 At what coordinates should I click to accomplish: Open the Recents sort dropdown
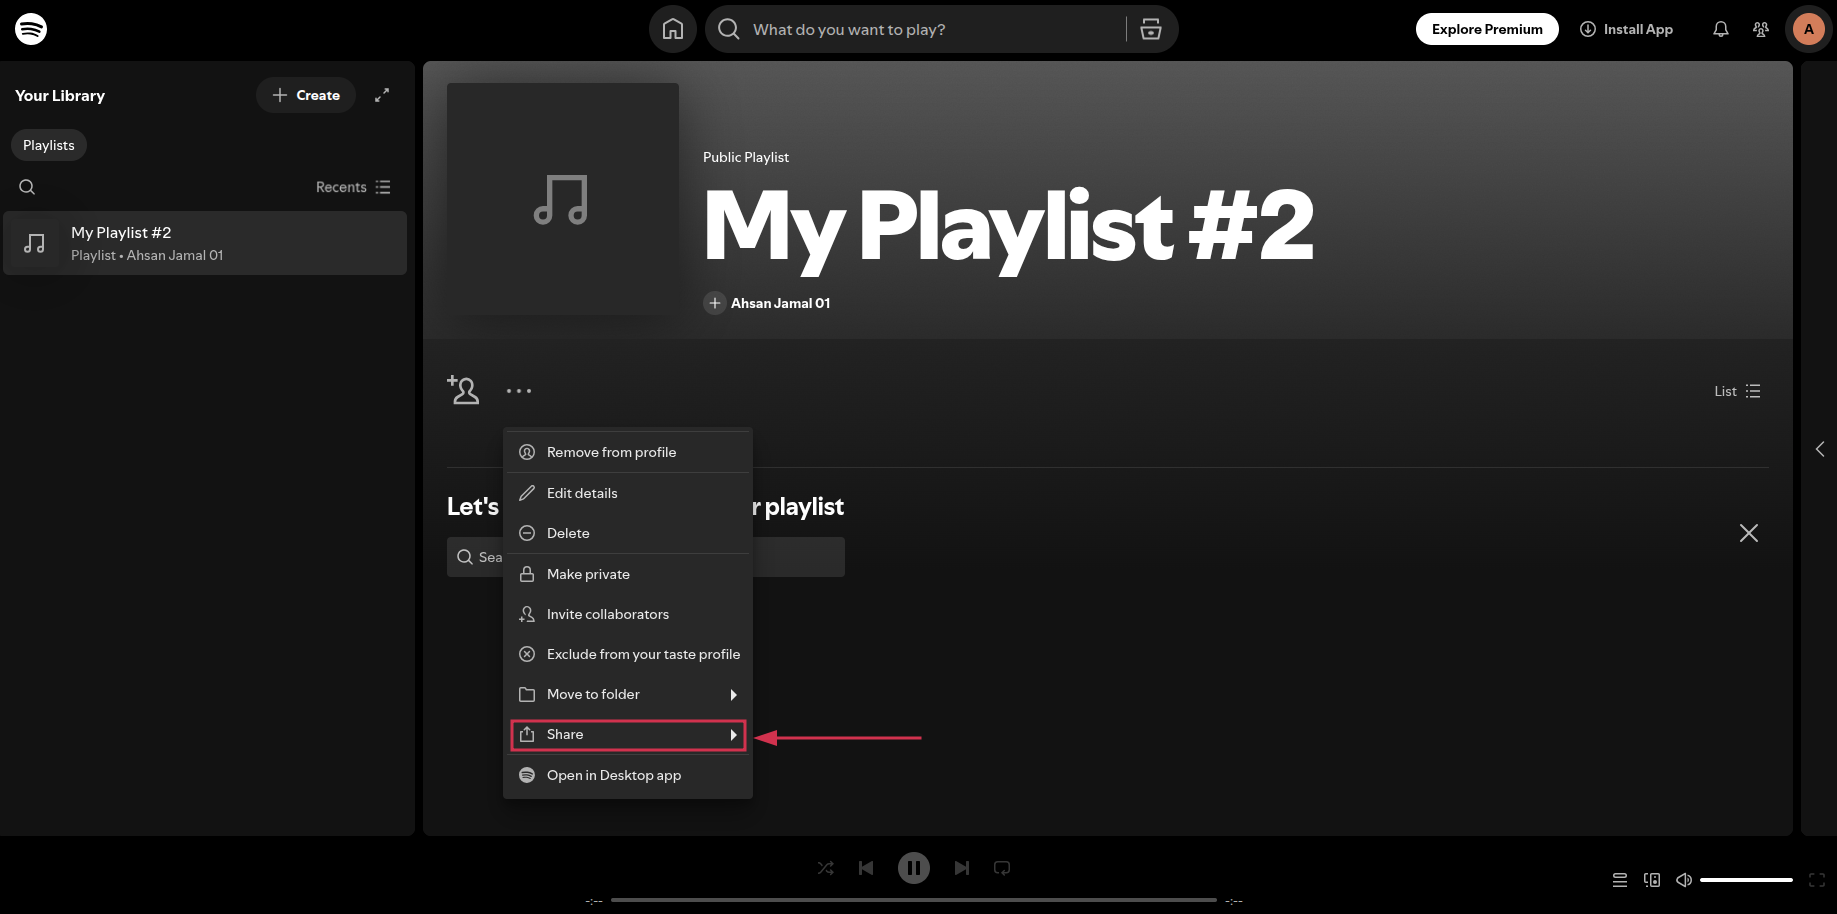[x=353, y=187]
